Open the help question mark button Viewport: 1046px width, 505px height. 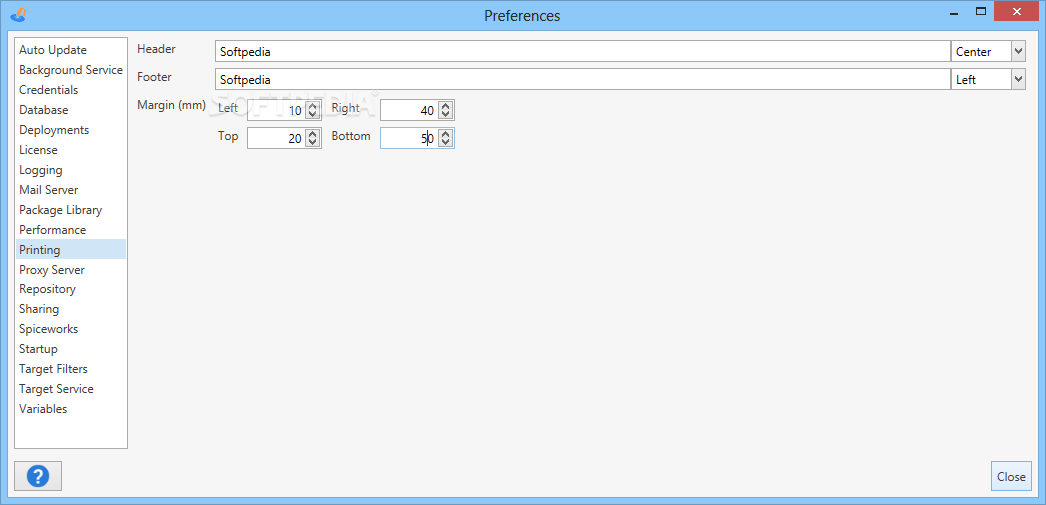38,476
